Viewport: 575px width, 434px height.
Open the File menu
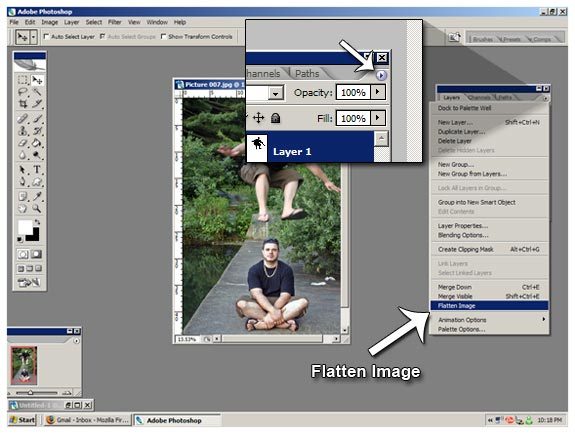pos(14,22)
